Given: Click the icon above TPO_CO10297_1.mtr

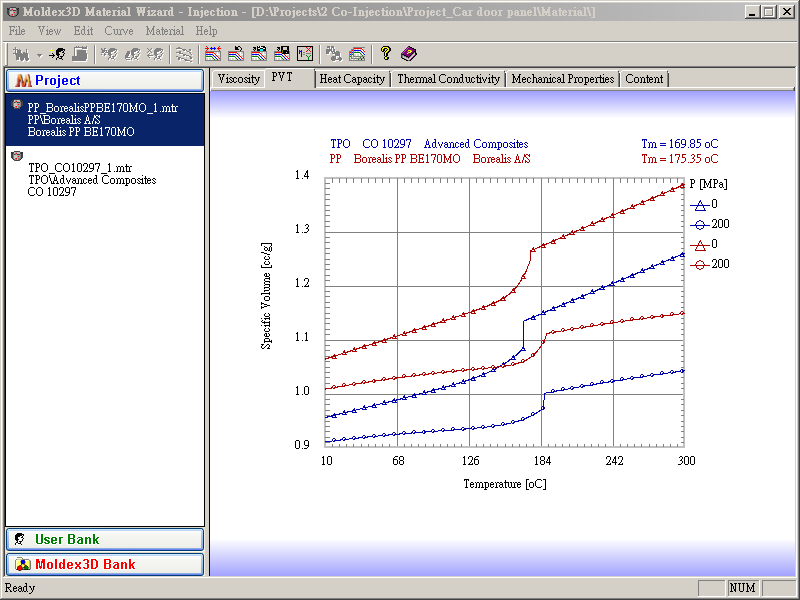Looking at the screenshot, I should point(17,156).
